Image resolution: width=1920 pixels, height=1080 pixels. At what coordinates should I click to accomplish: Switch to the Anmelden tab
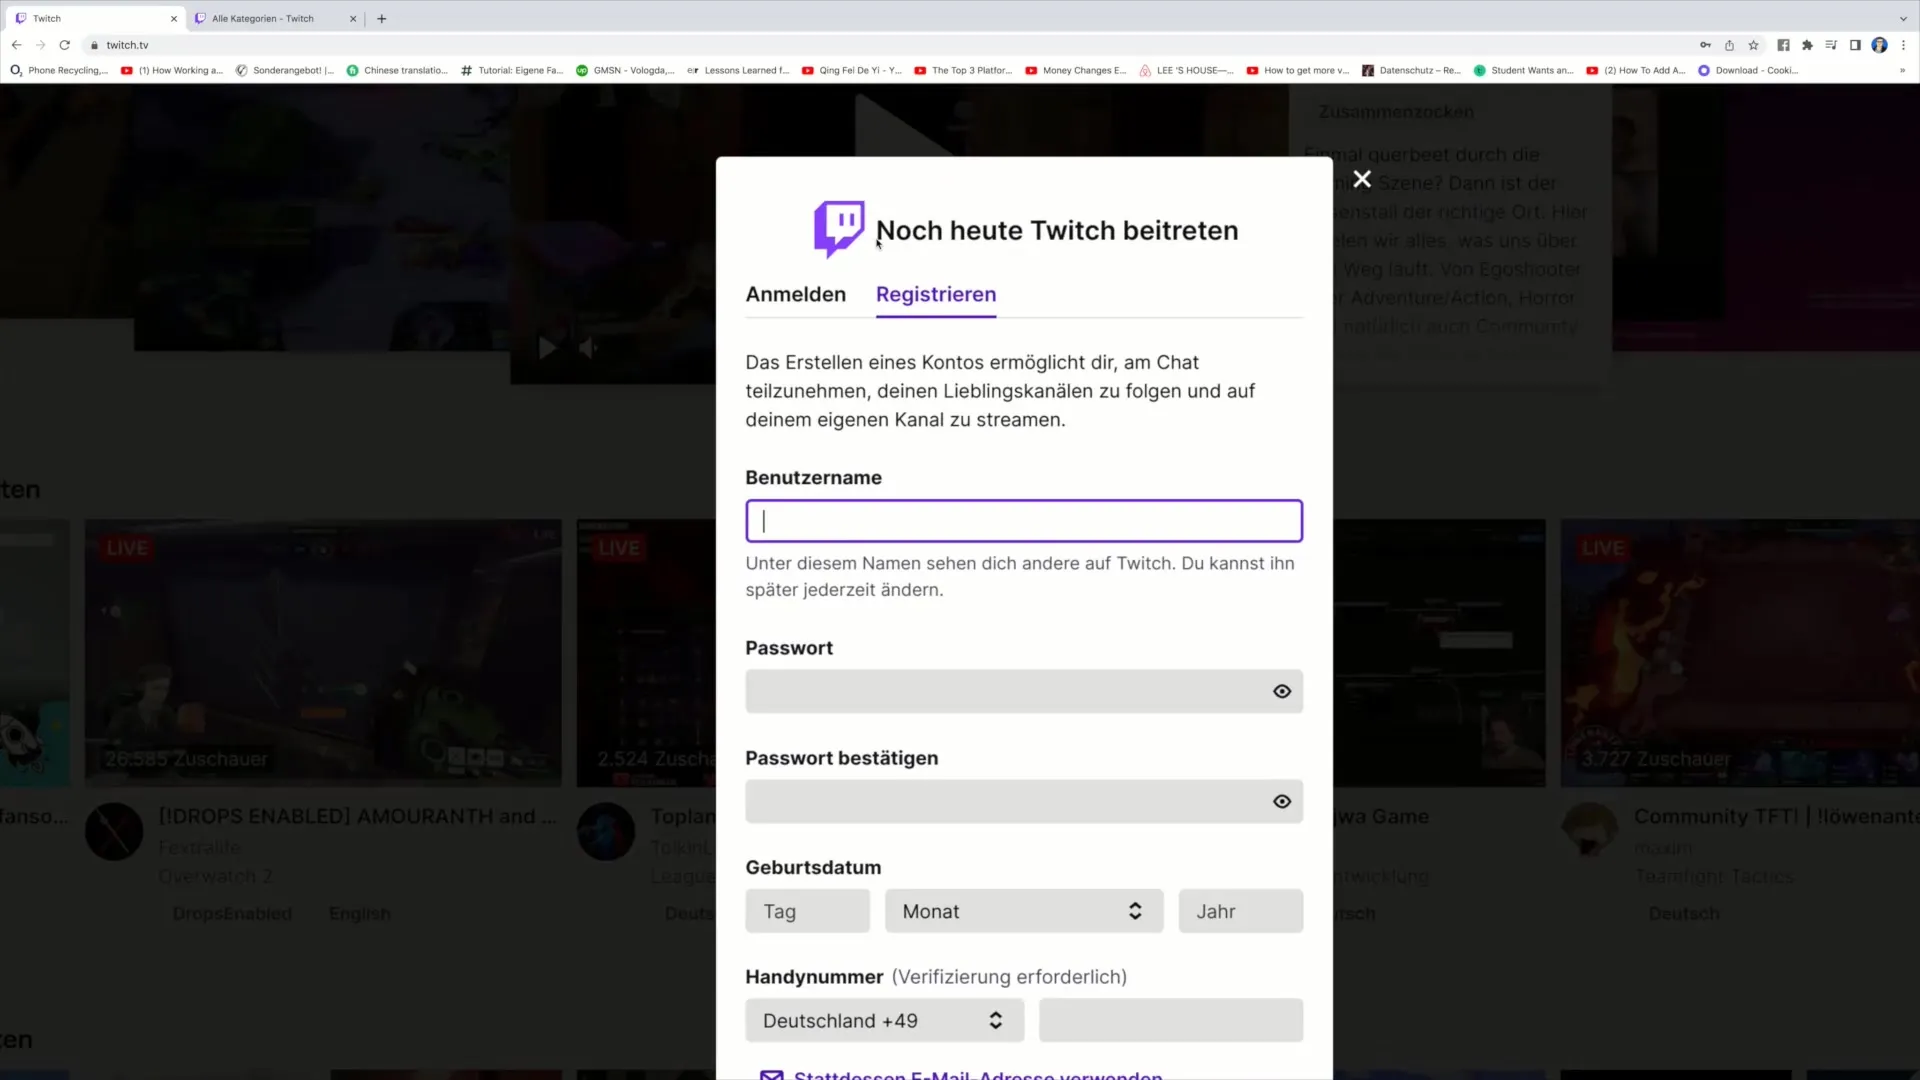pyautogui.click(x=796, y=294)
